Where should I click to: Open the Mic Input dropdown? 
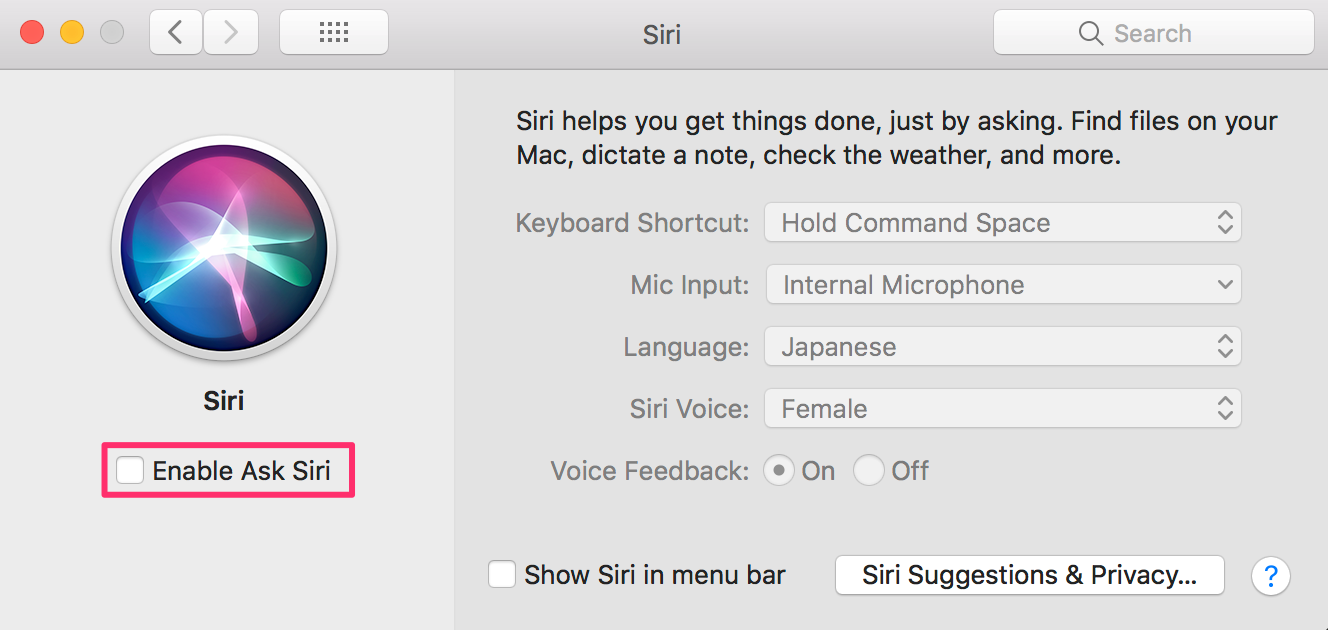(1003, 284)
